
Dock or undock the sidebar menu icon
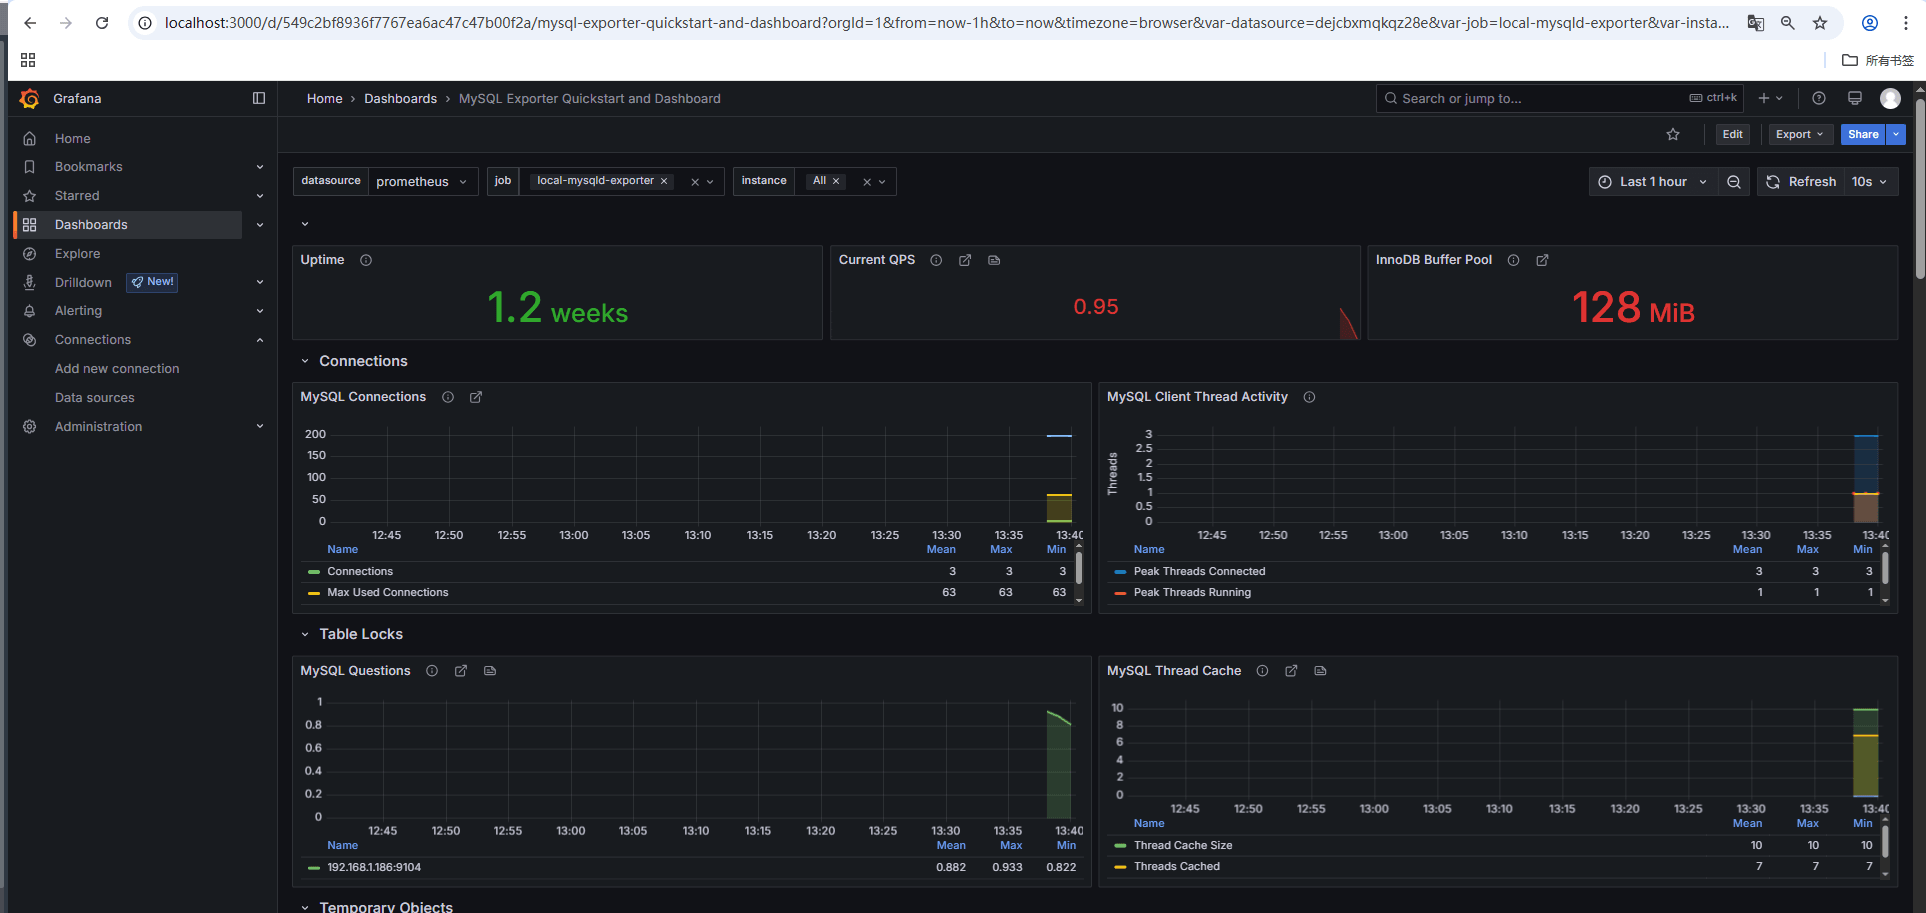pos(259,98)
